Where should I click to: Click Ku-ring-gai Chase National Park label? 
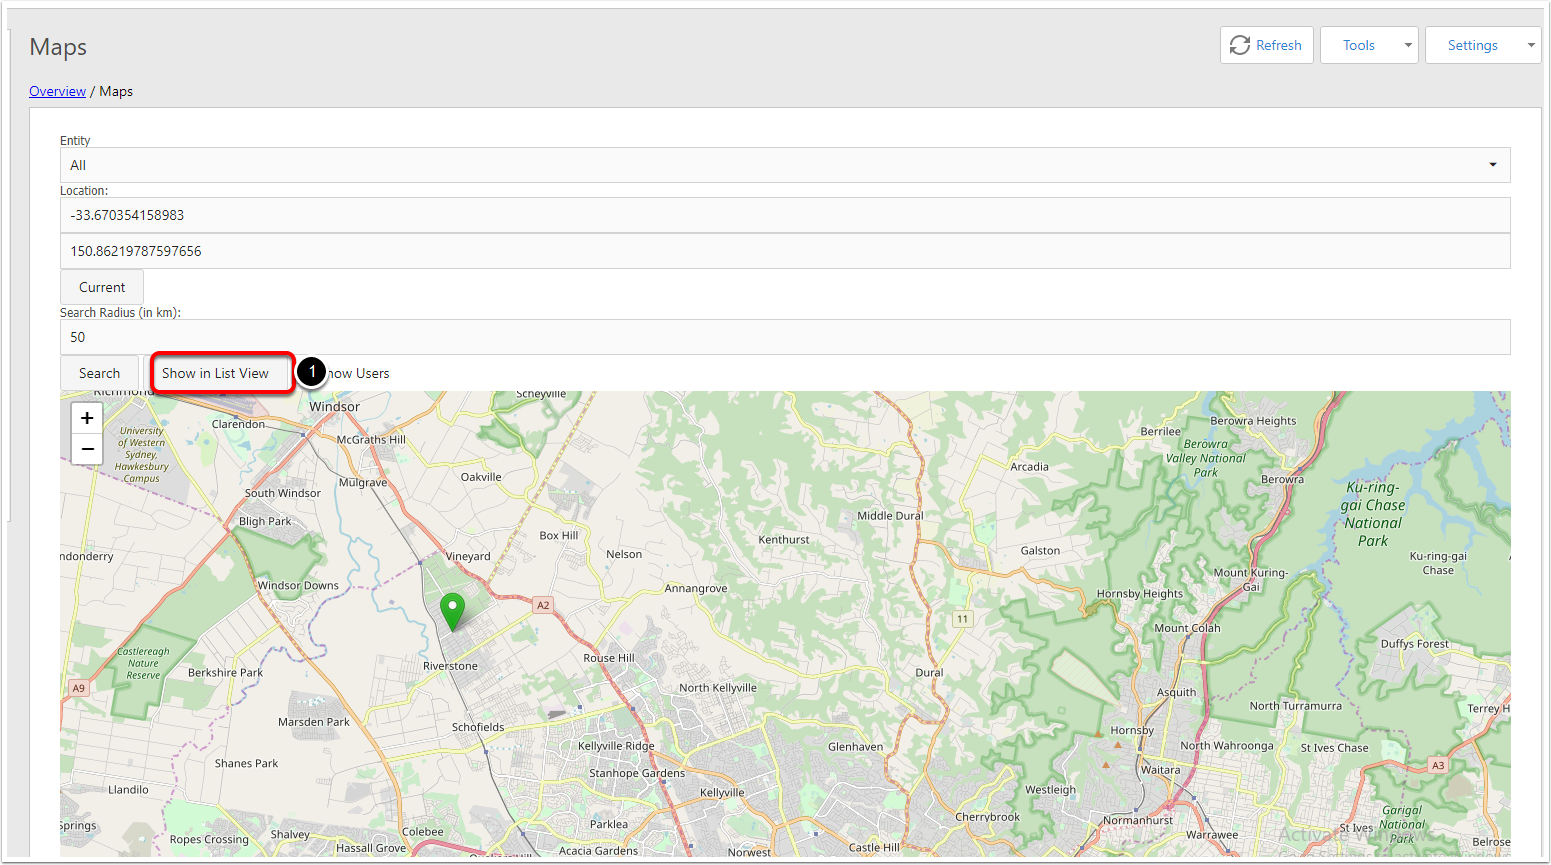pos(1373,514)
